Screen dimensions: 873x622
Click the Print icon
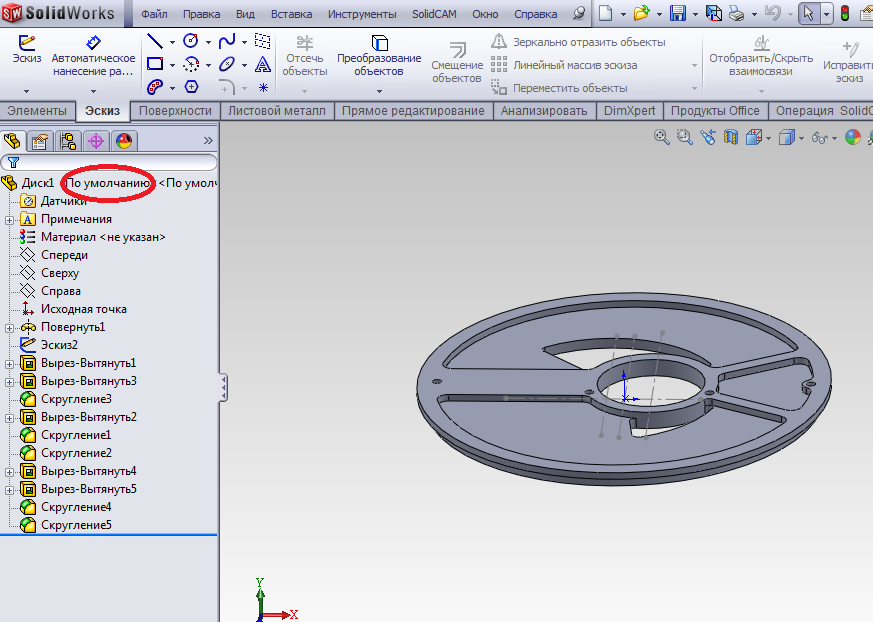736,13
